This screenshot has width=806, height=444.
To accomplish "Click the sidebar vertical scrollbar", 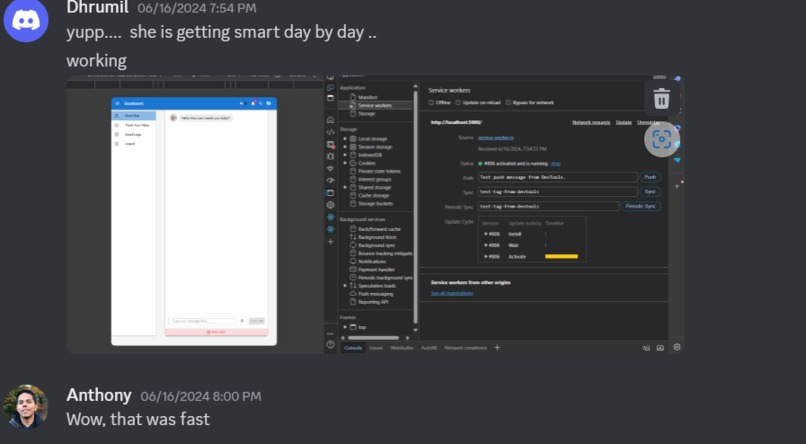I will pos(415,206).
